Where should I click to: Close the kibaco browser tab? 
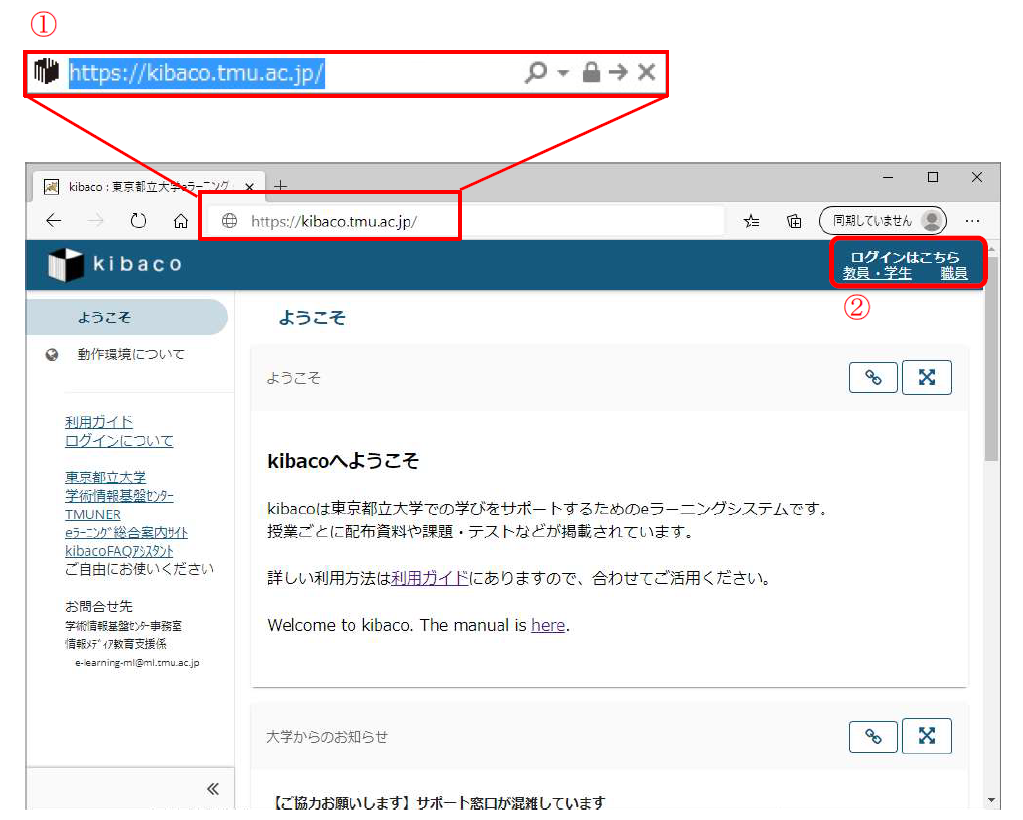click(x=249, y=187)
